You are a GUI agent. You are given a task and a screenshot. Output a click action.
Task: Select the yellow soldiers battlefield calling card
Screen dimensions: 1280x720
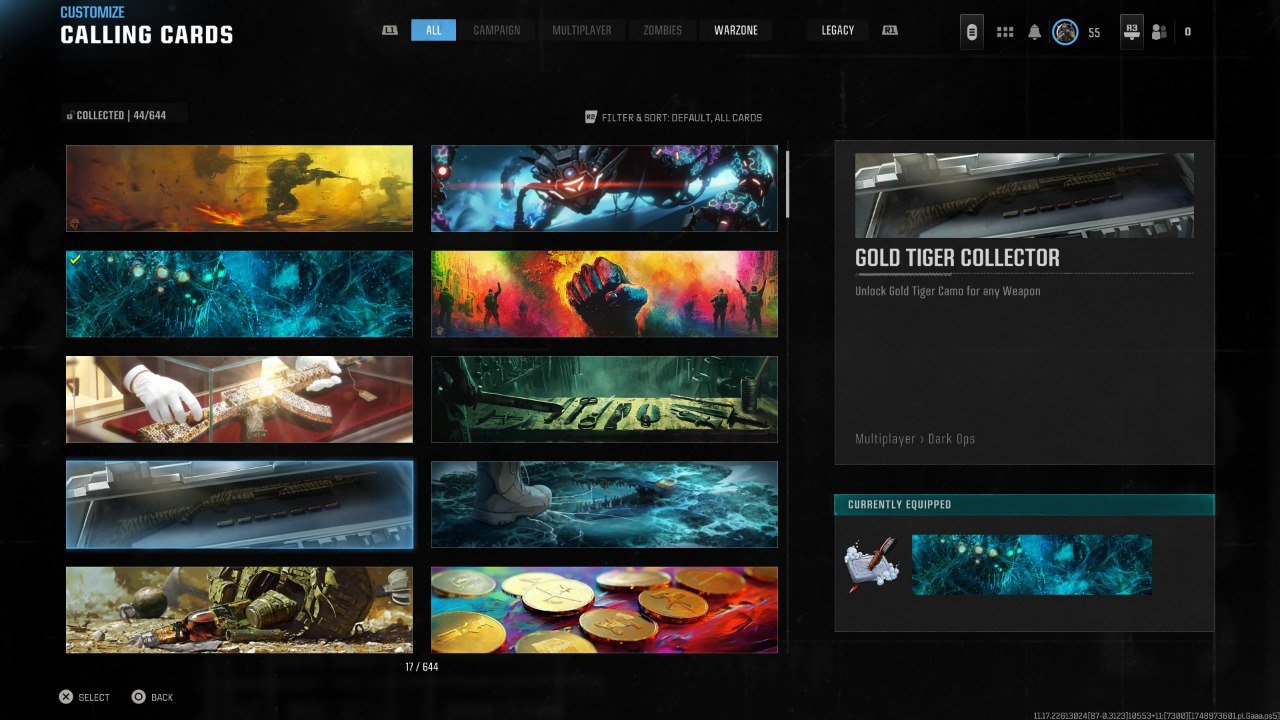[x=239, y=188]
